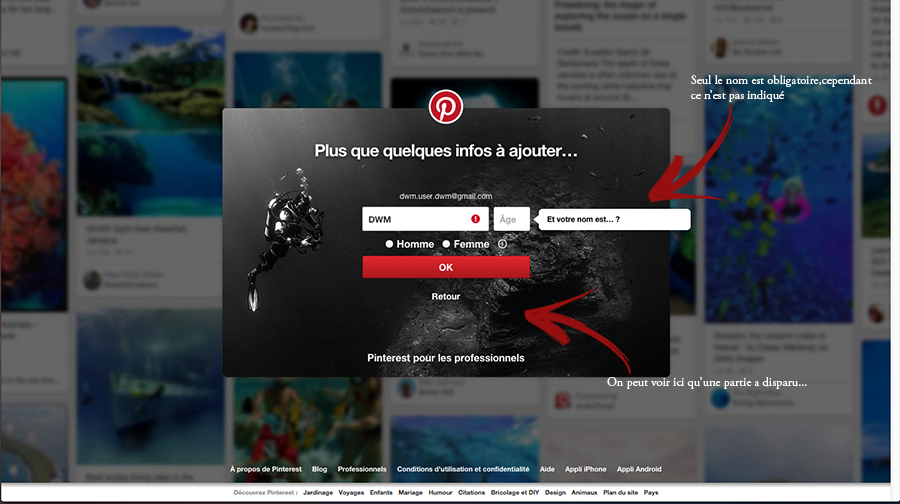This screenshot has width=900, height=504.
Task: Open Pinterest pour les professionnels link
Action: coord(446,358)
